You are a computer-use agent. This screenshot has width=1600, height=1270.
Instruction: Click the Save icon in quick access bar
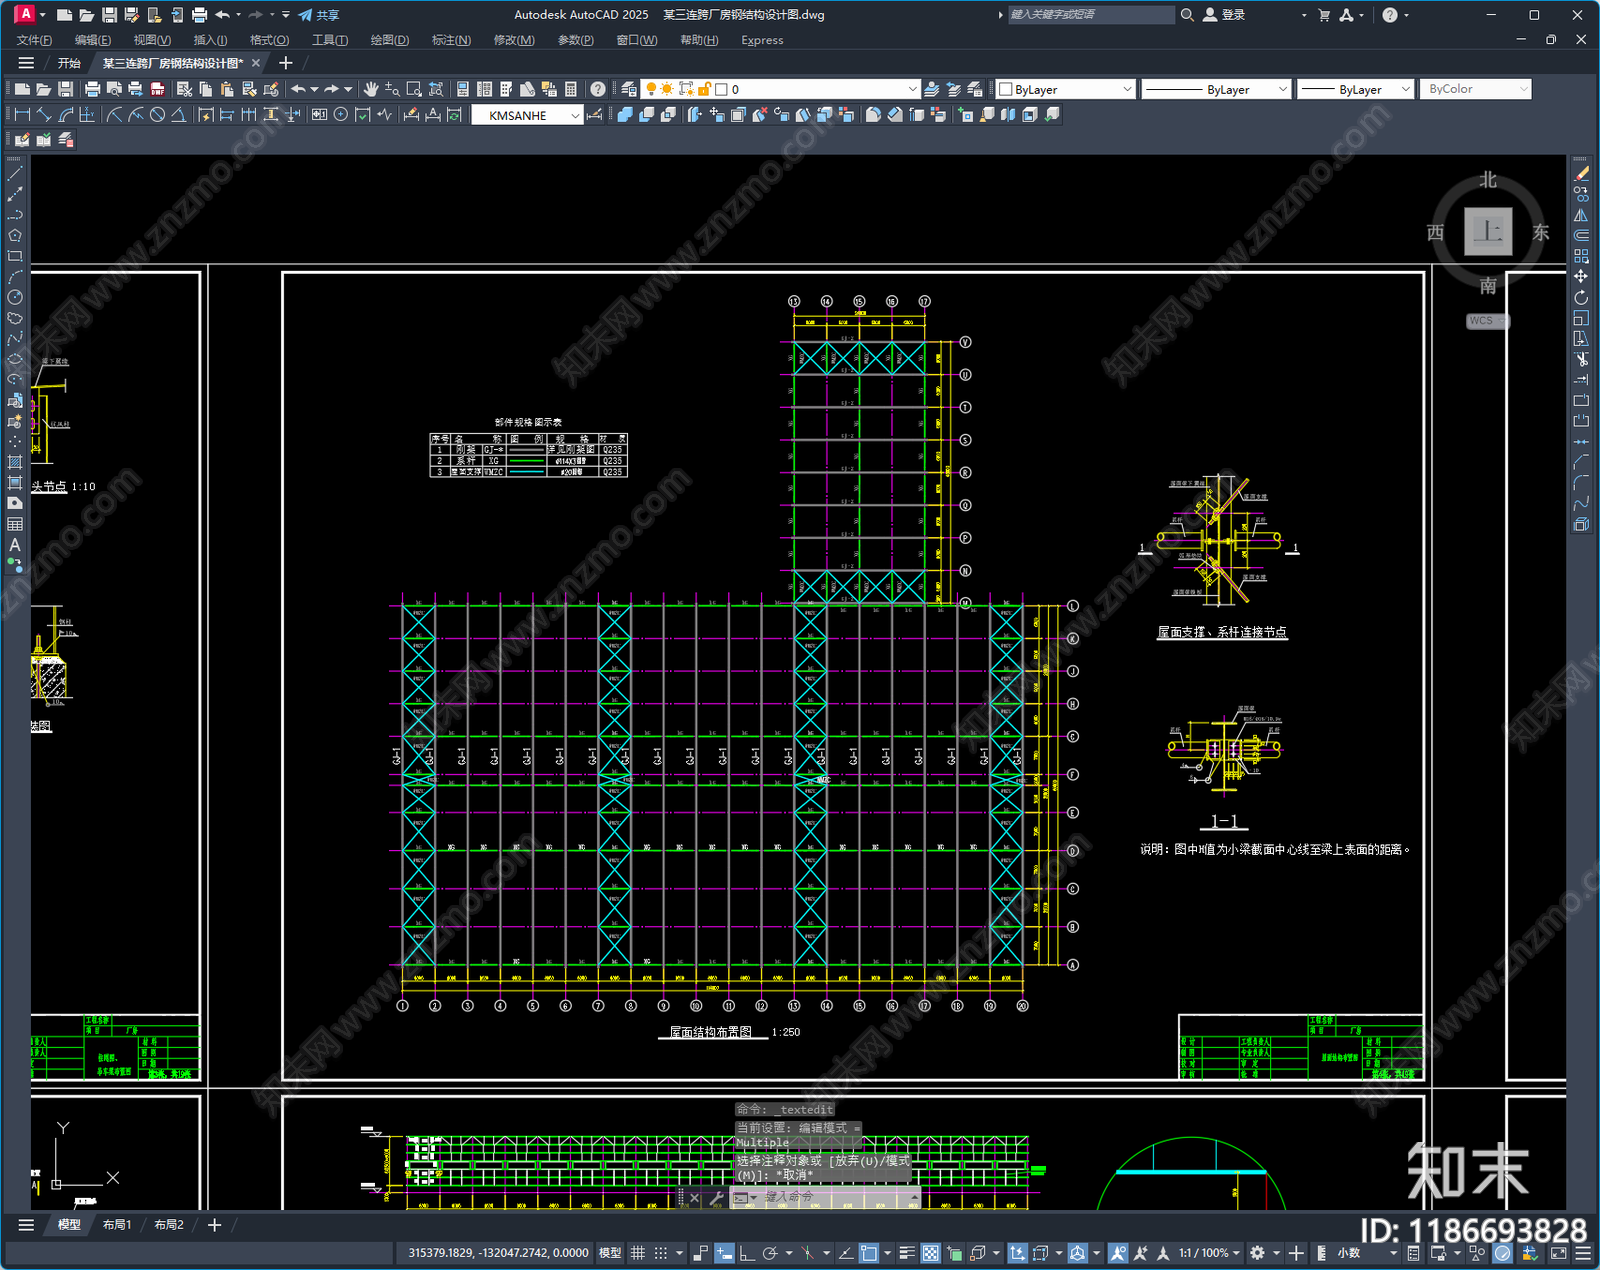109,15
